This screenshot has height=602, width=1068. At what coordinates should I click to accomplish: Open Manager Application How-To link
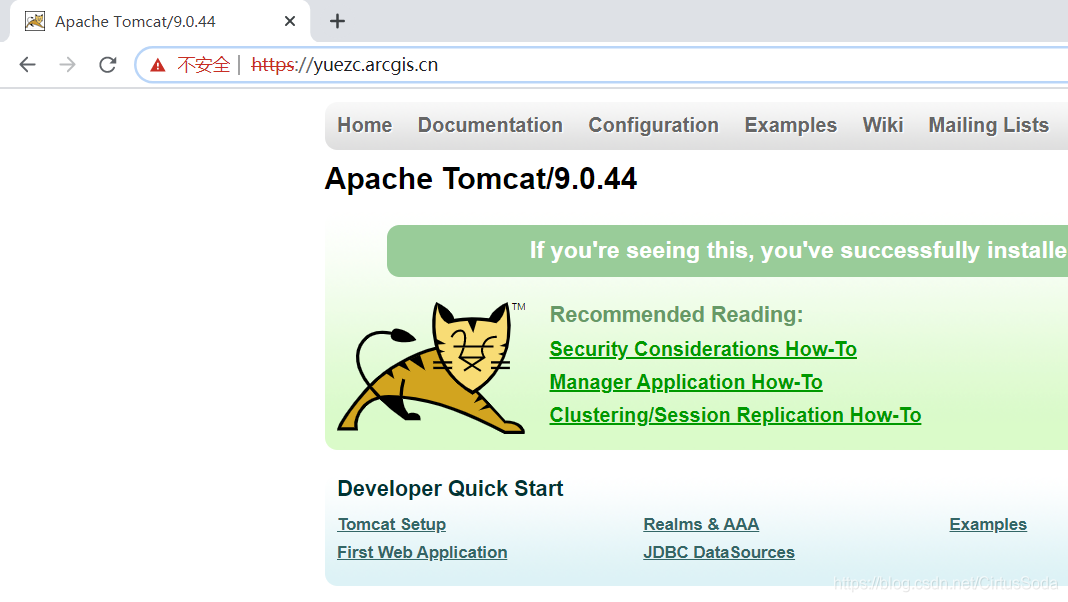click(x=686, y=383)
